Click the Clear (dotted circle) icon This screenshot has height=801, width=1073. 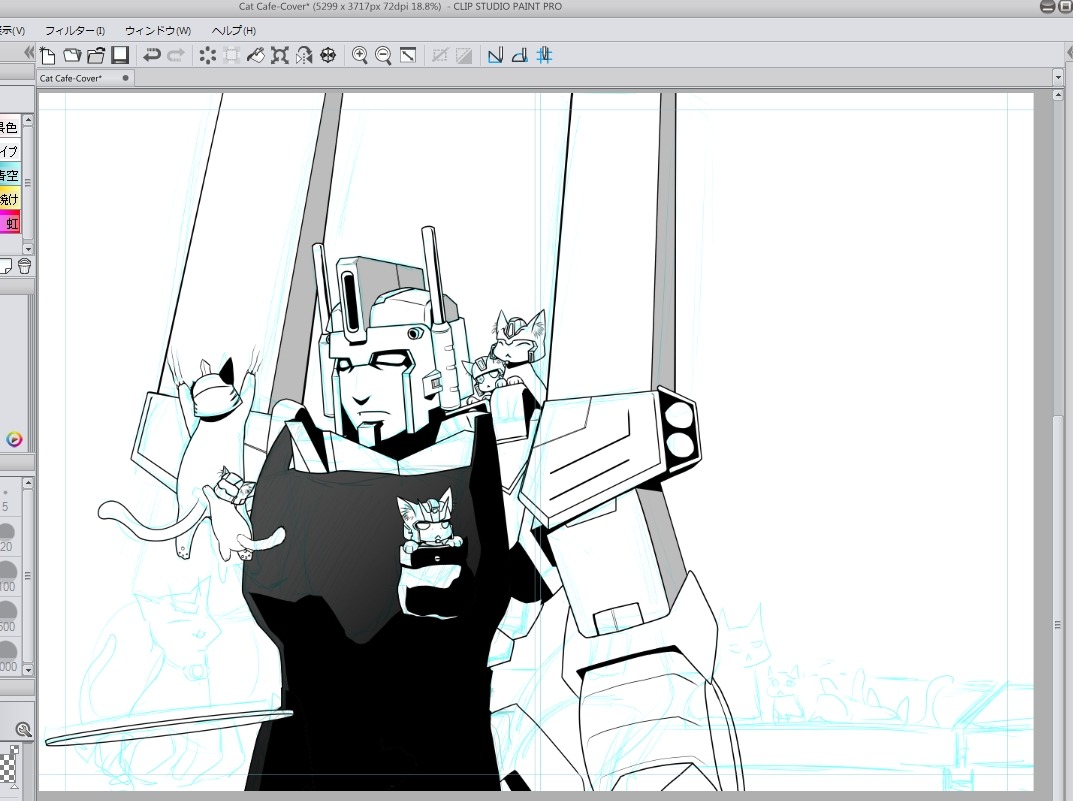207,55
